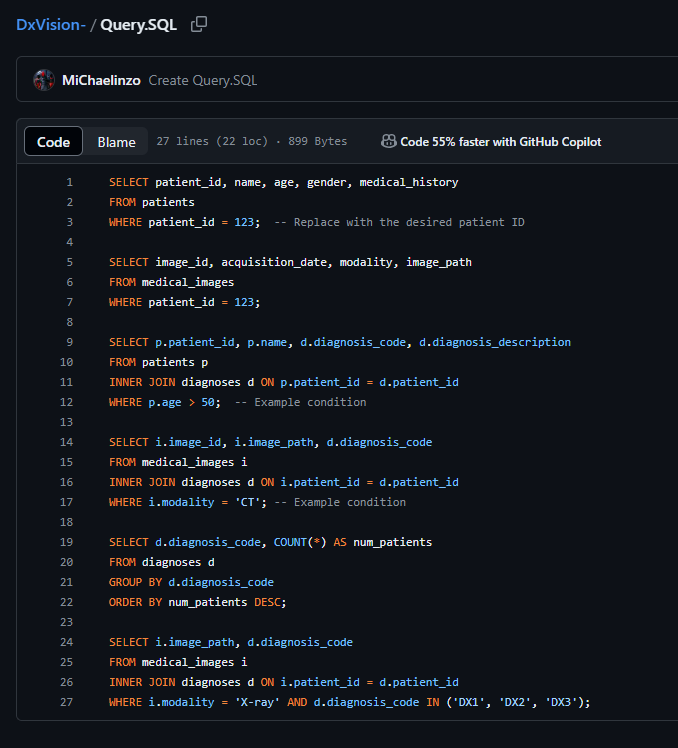
Task: Select line number 22 with ORDER BY
Action: coord(67,602)
